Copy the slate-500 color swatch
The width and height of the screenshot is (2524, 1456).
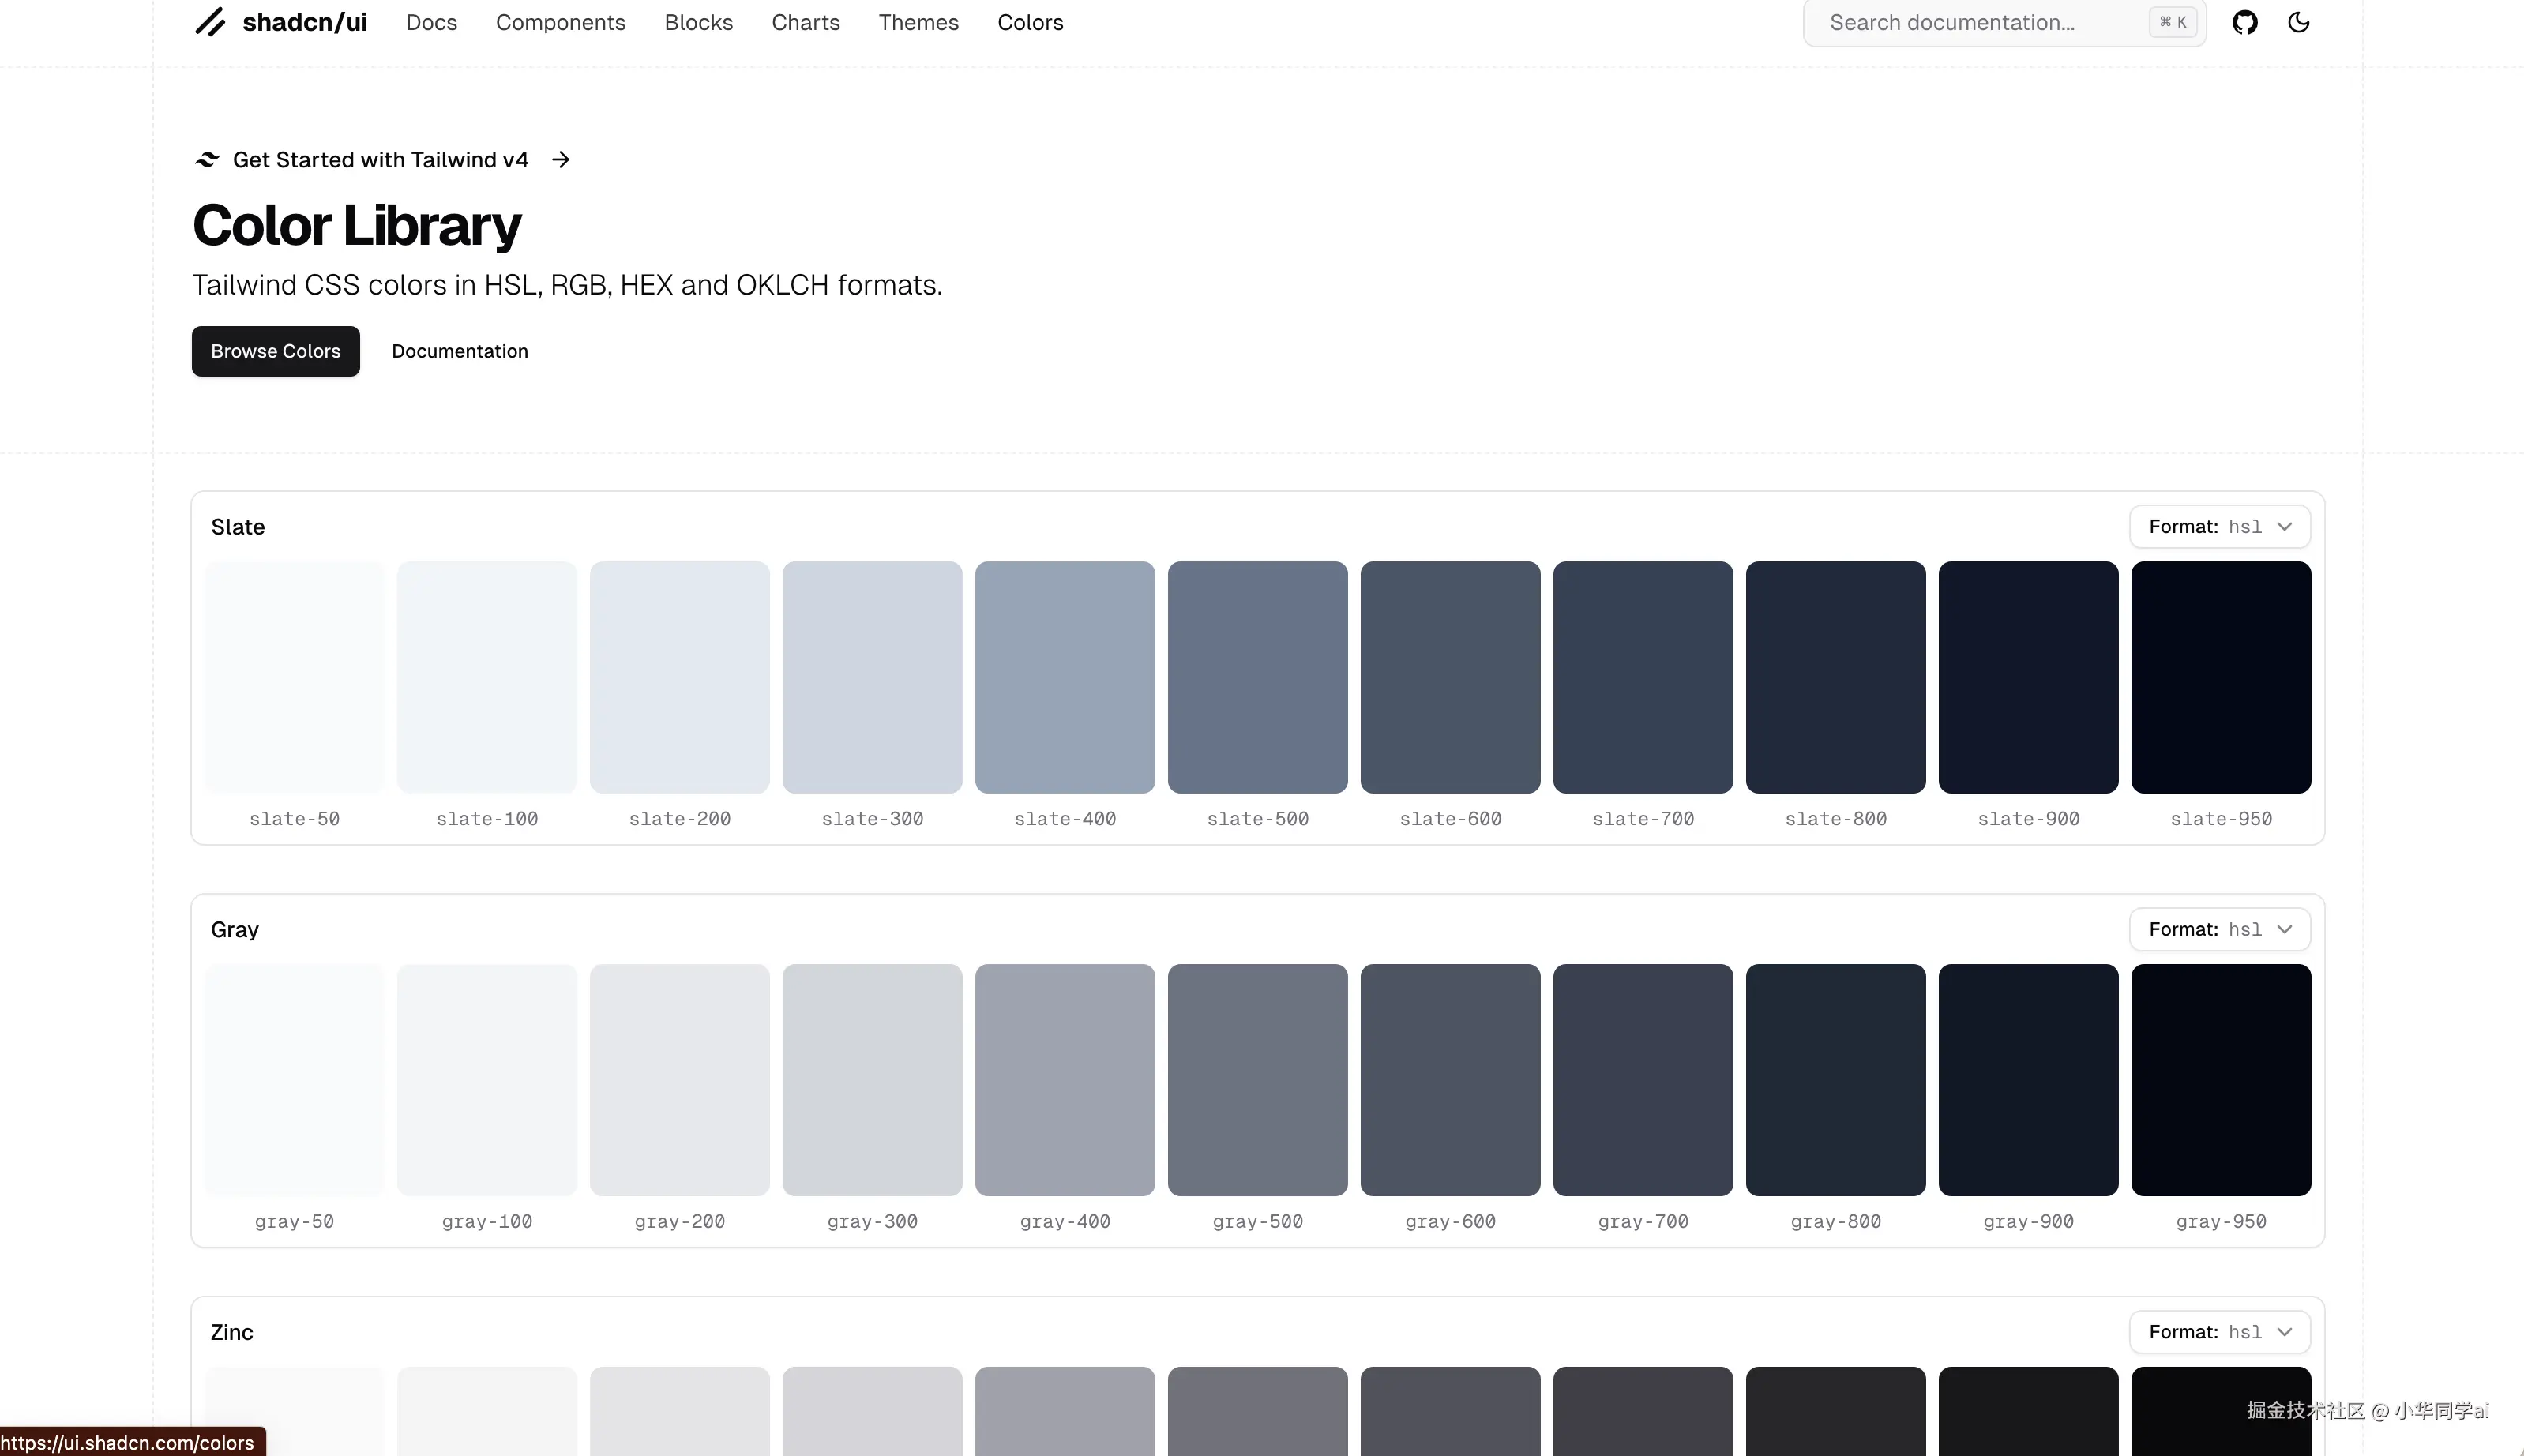(x=1257, y=677)
